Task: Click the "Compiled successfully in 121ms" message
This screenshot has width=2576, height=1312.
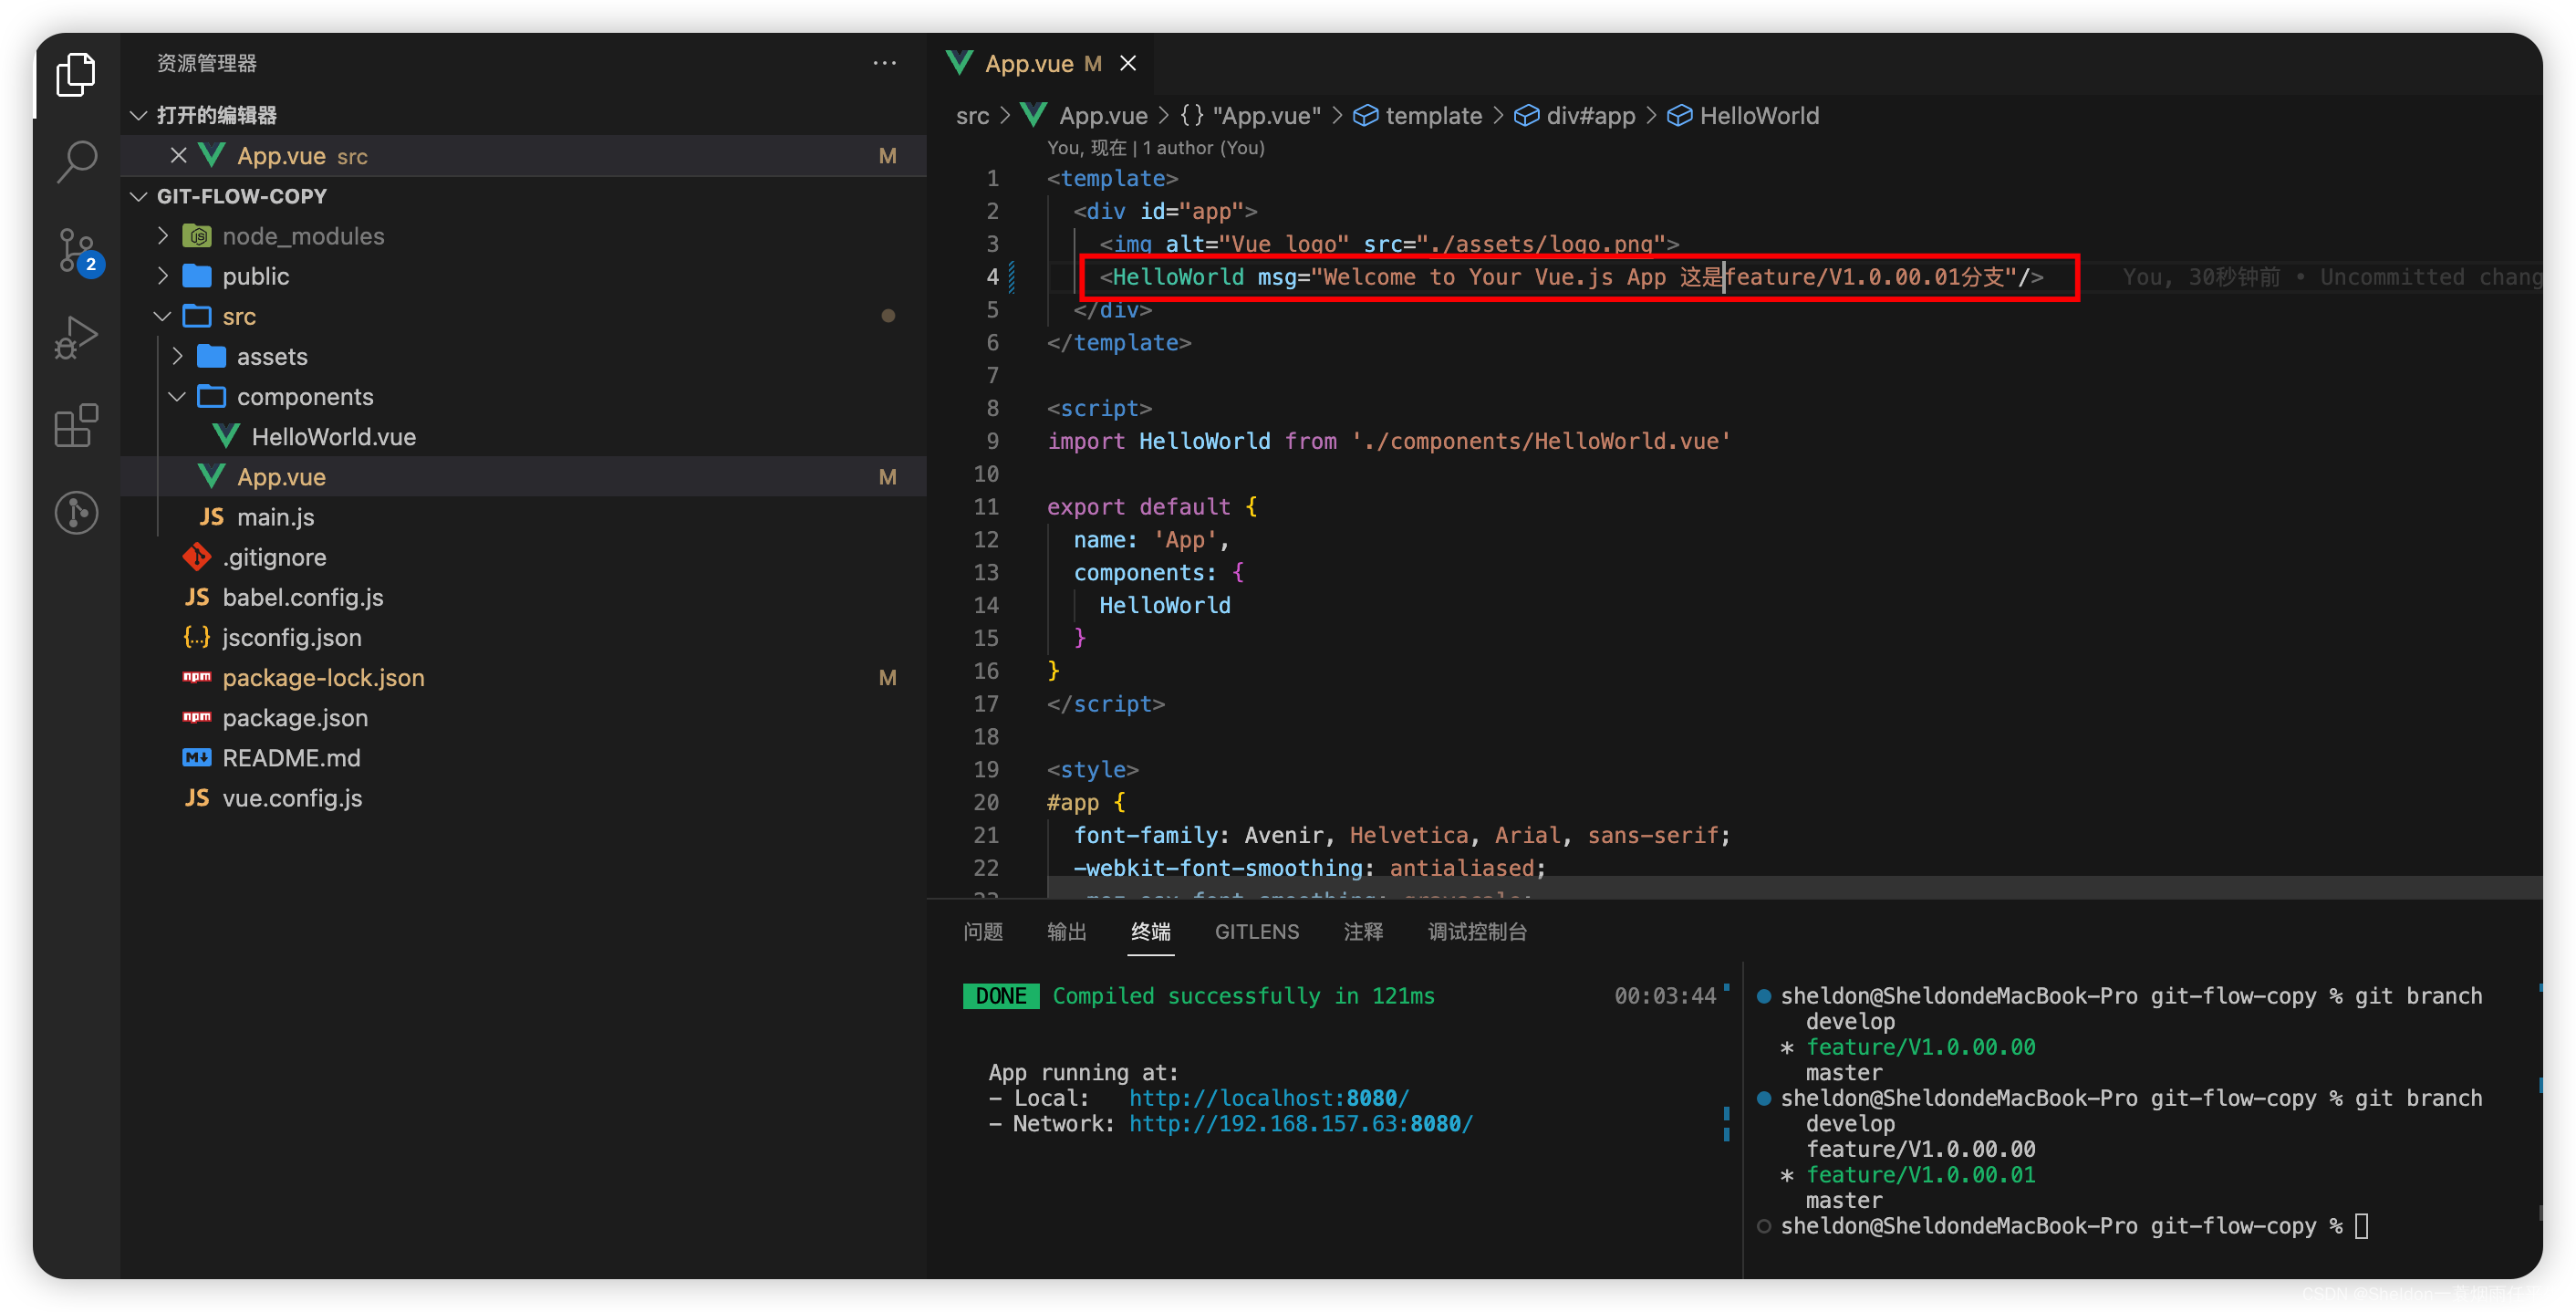Action: click(x=1243, y=996)
